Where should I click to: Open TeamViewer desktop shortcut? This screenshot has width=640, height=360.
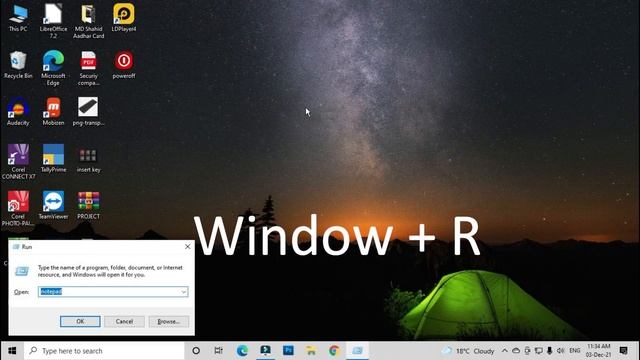tap(53, 205)
